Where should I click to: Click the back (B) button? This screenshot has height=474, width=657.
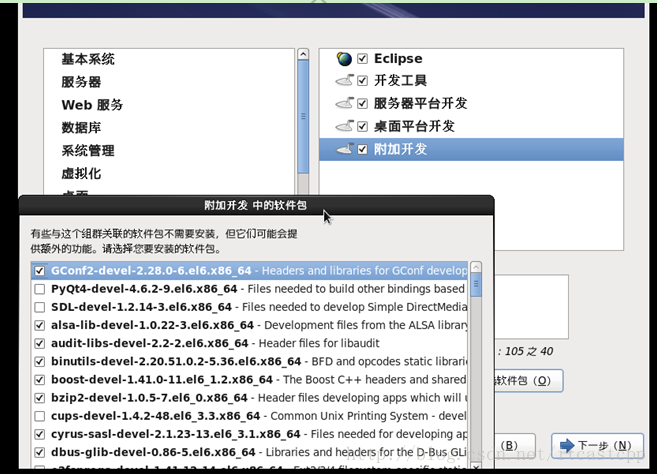point(515,446)
